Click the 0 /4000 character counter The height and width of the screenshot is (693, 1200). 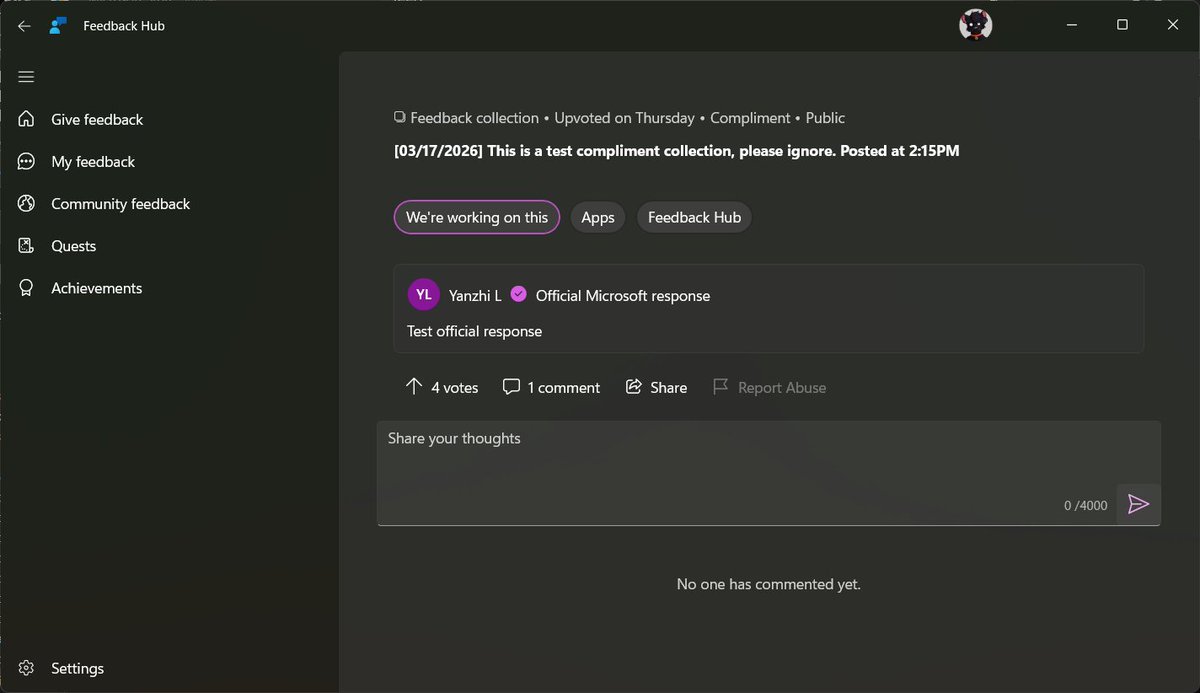point(1086,505)
